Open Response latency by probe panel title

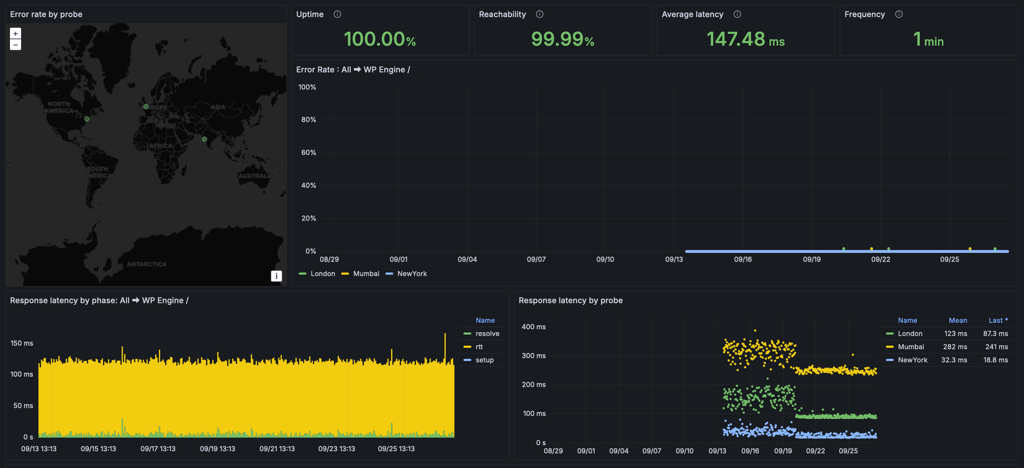point(570,300)
